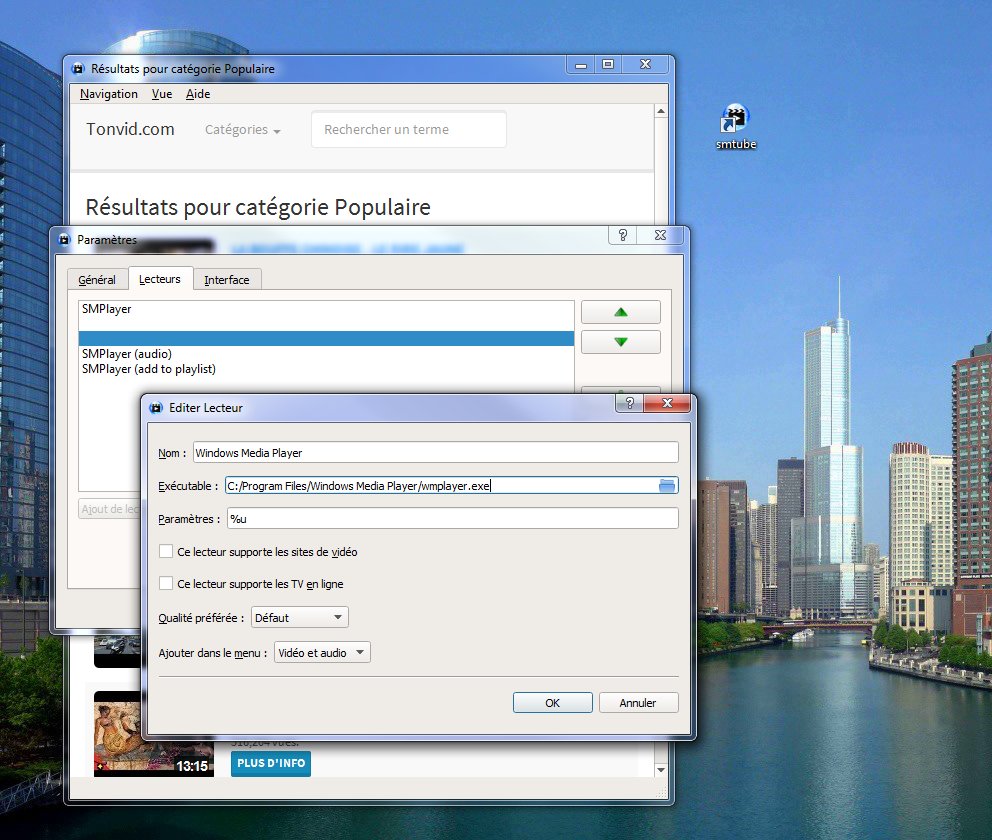Screen dimensions: 992x840
Task: Open the Qualité préférée dropdown
Action: 300,617
